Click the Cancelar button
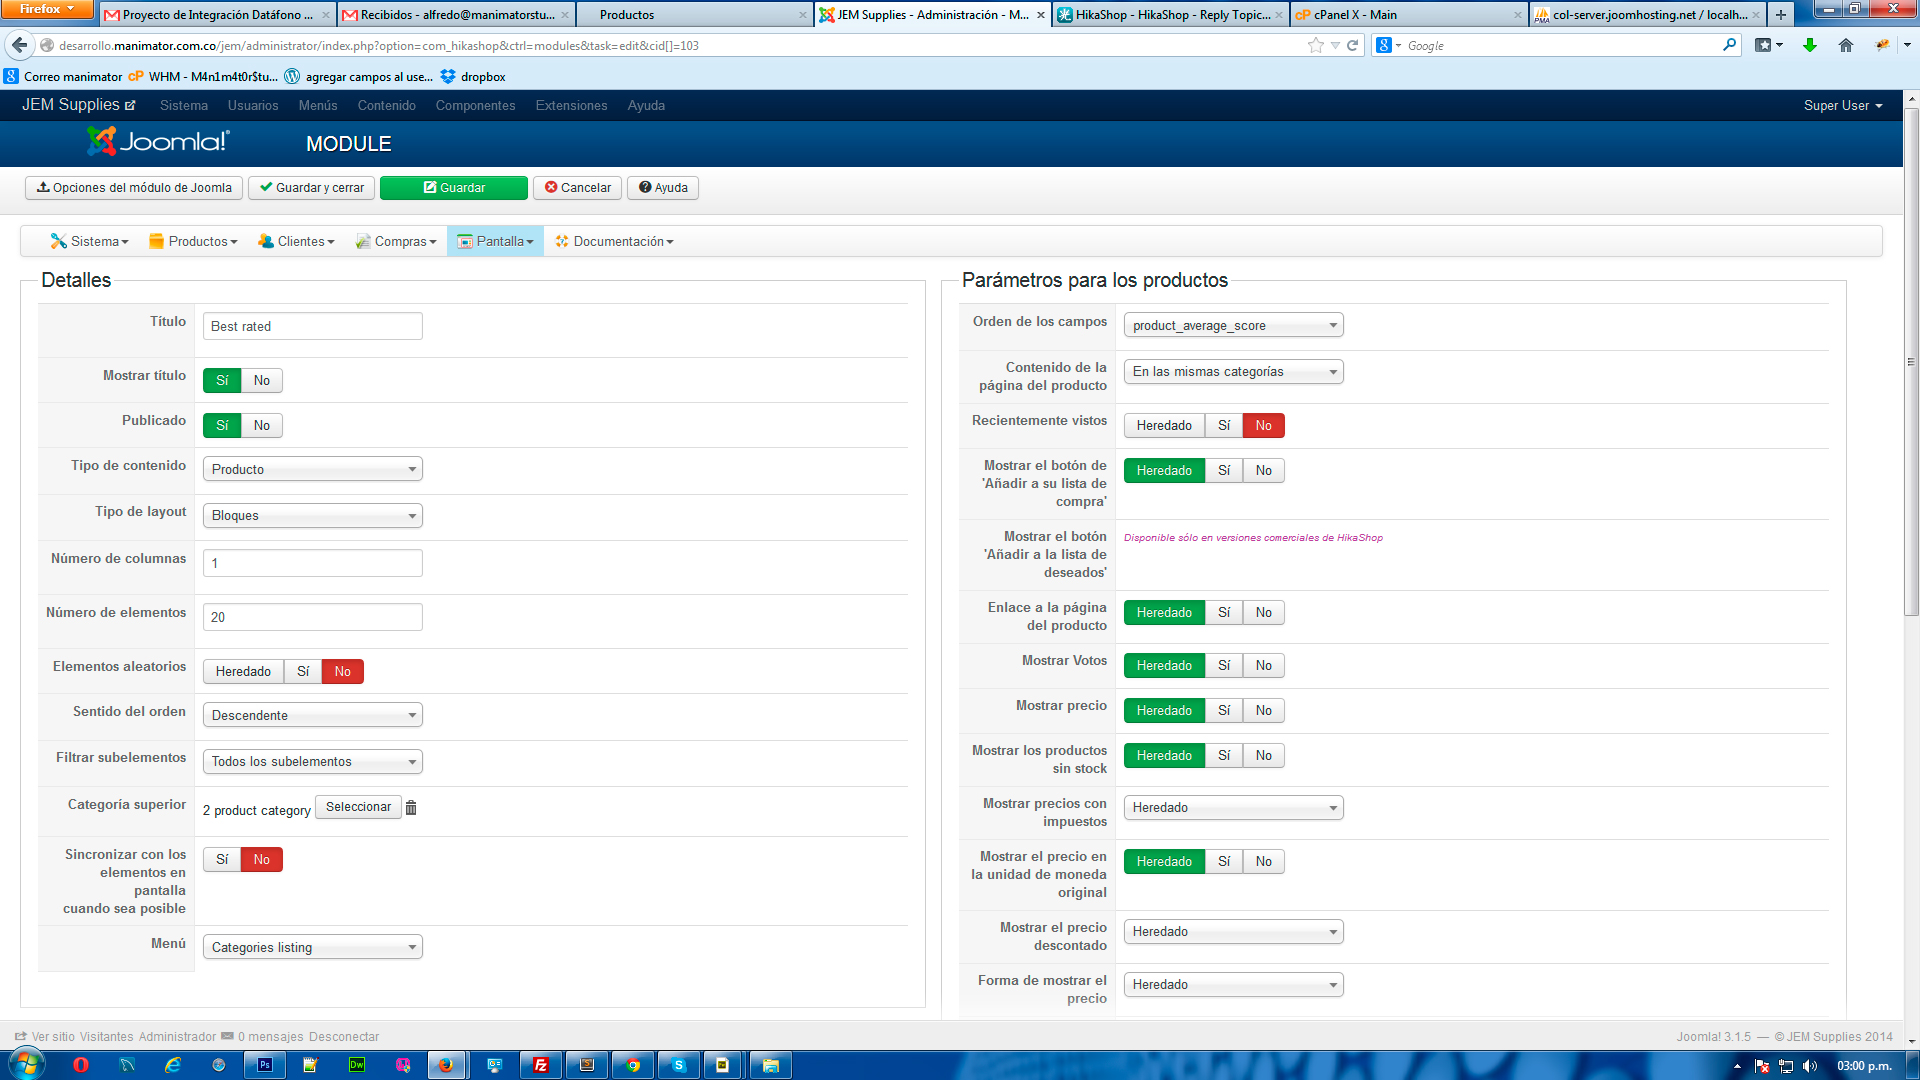Image resolution: width=1920 pixels, height=1080 pixels. point(578,188)
